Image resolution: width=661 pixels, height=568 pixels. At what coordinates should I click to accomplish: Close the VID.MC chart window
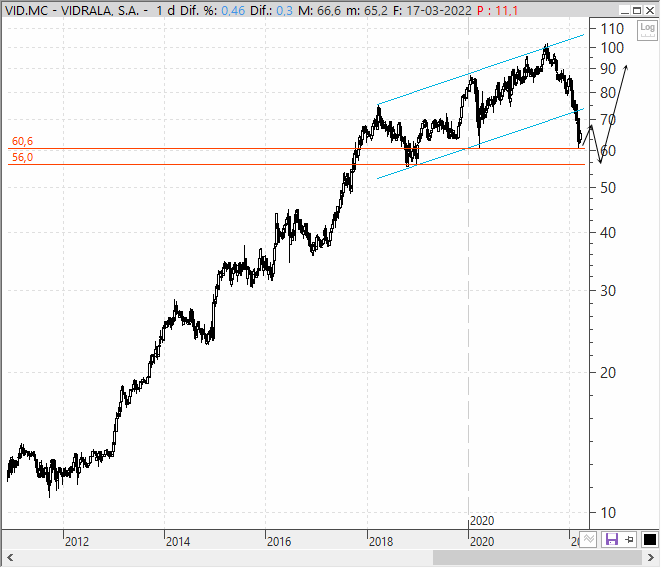pos(650,11)
